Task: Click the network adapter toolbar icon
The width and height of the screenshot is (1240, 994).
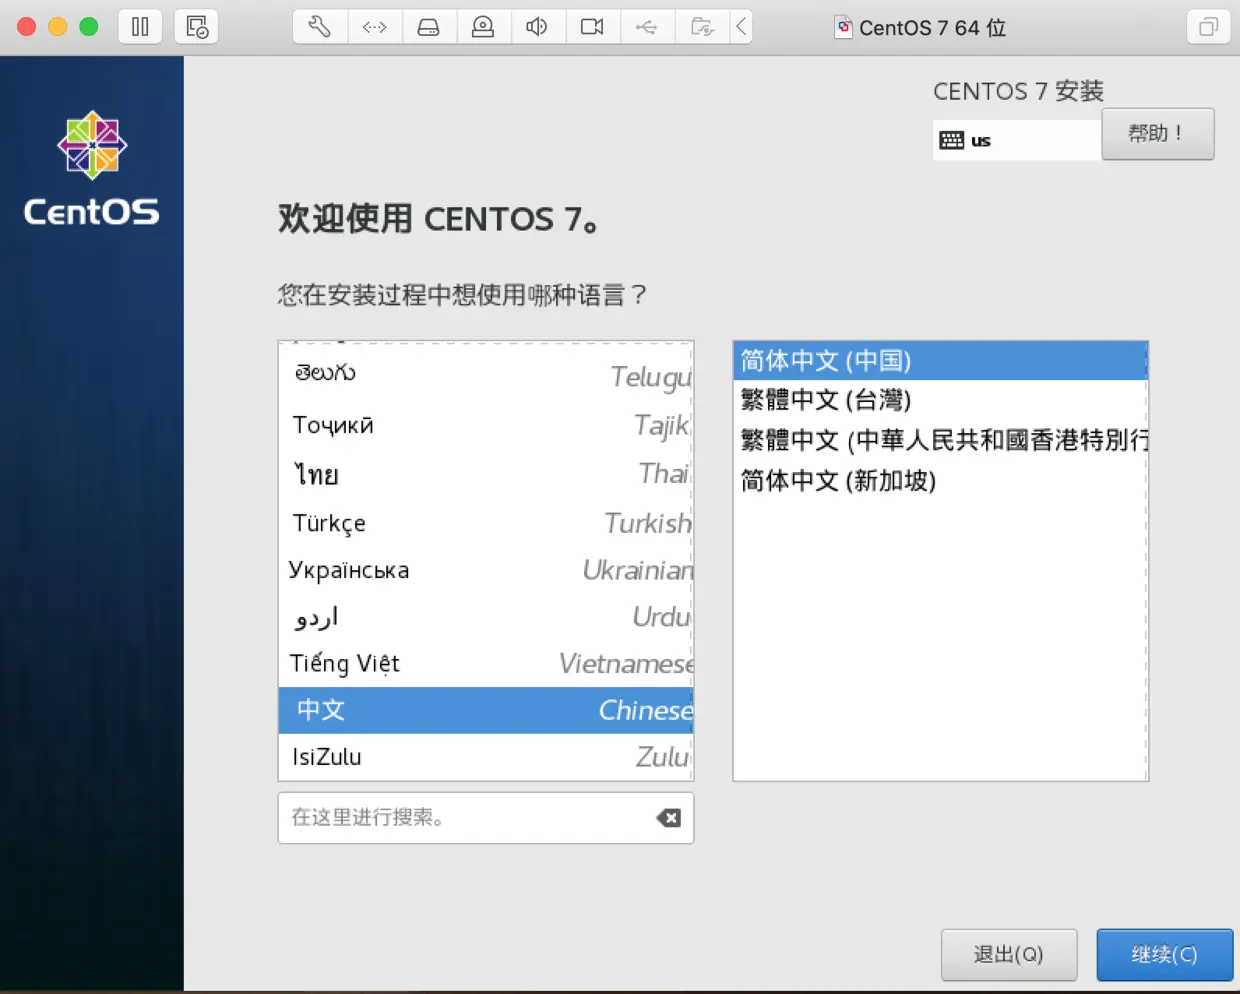Action: point(375,27)
